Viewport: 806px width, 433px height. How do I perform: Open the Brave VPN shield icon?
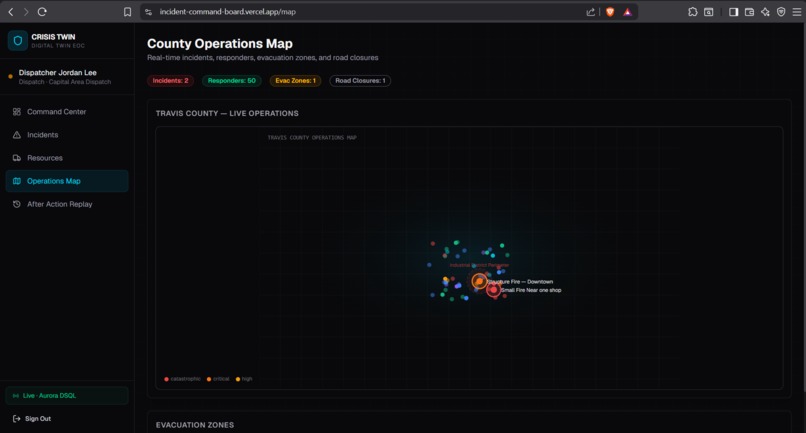(x=781, y=12)
